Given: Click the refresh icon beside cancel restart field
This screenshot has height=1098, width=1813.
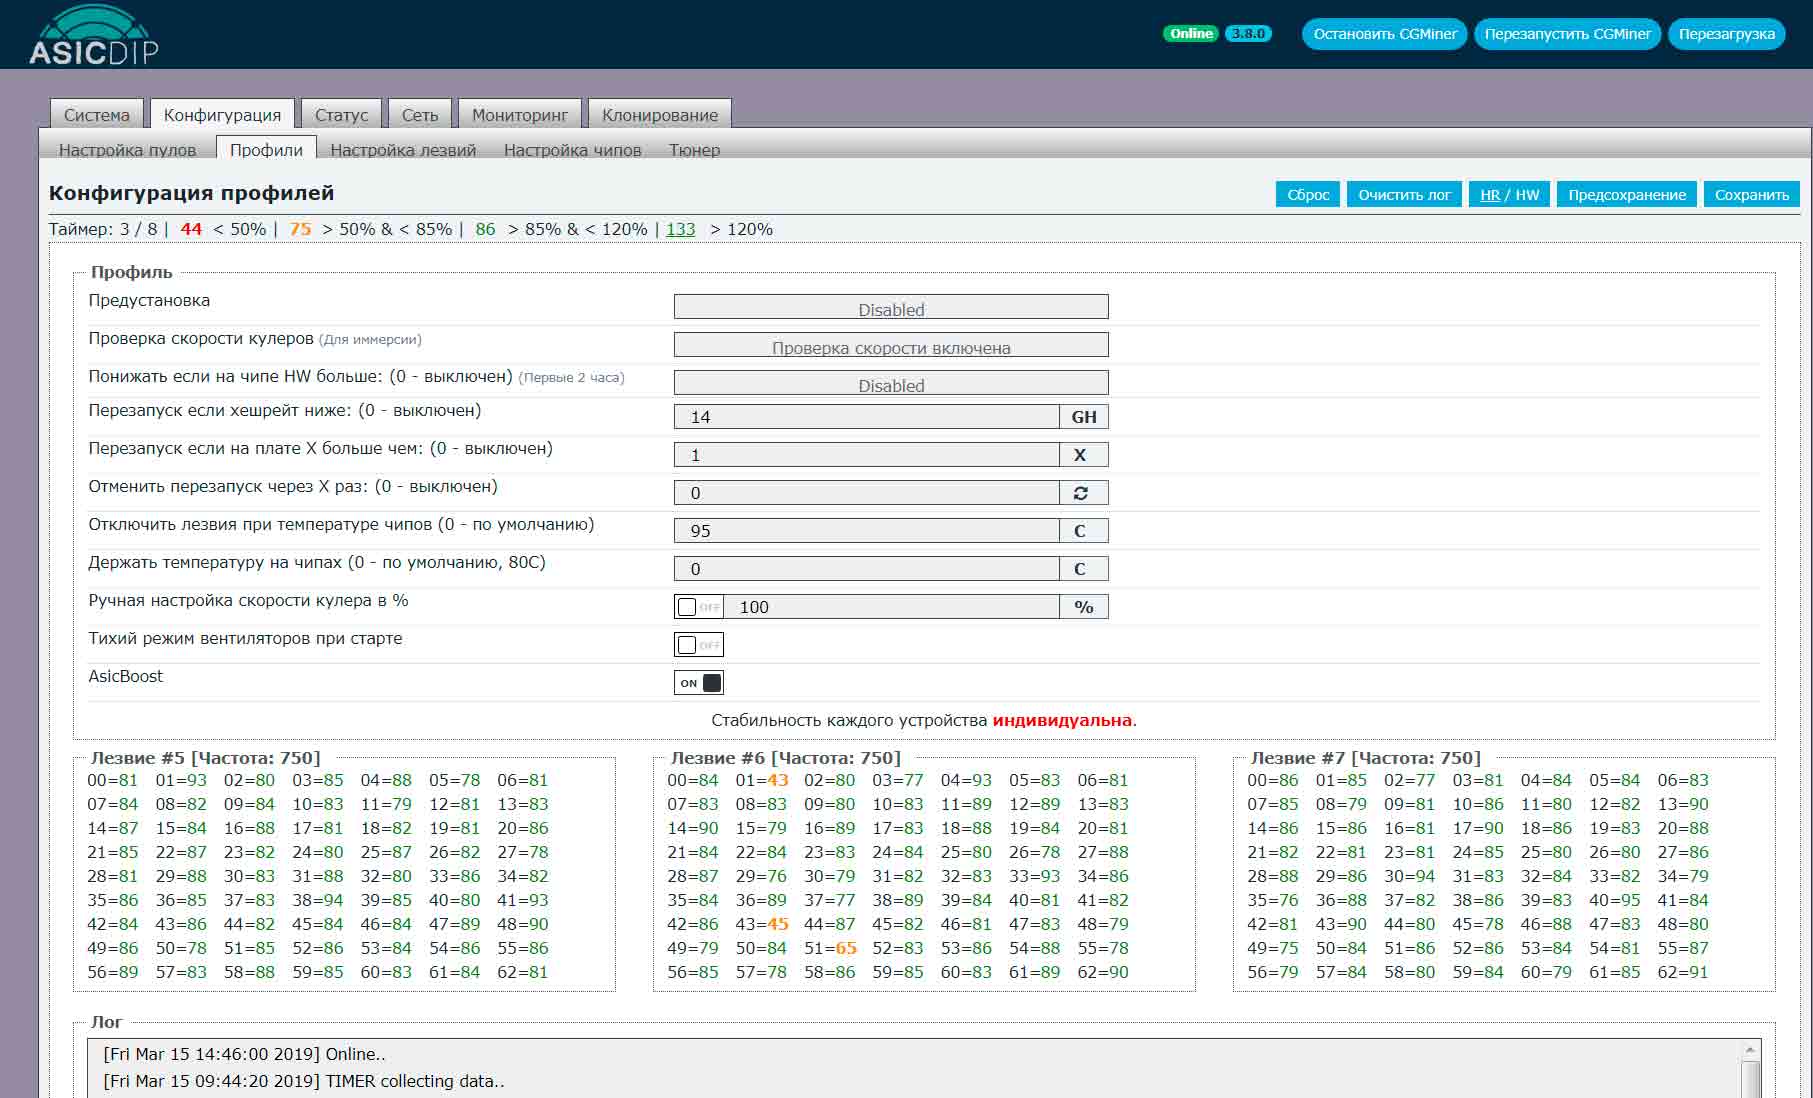Looking at the screenshot, I should 1081,493.
